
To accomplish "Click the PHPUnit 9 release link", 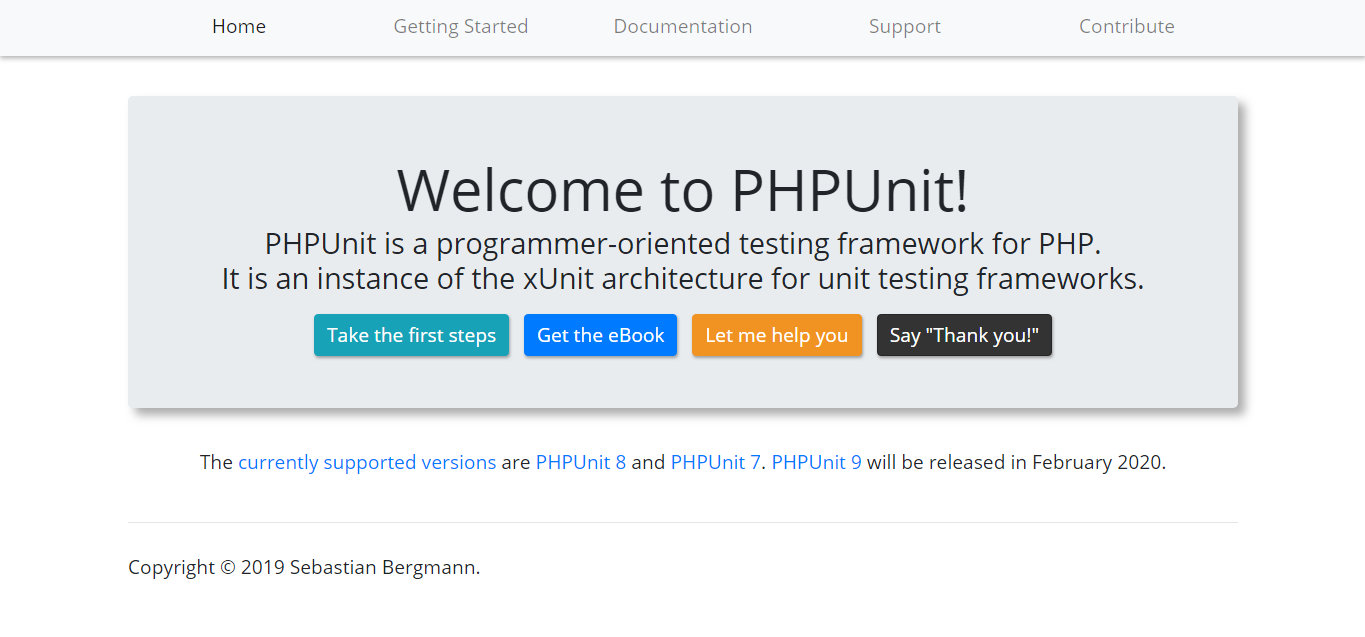I will click(x=816, y=462).
